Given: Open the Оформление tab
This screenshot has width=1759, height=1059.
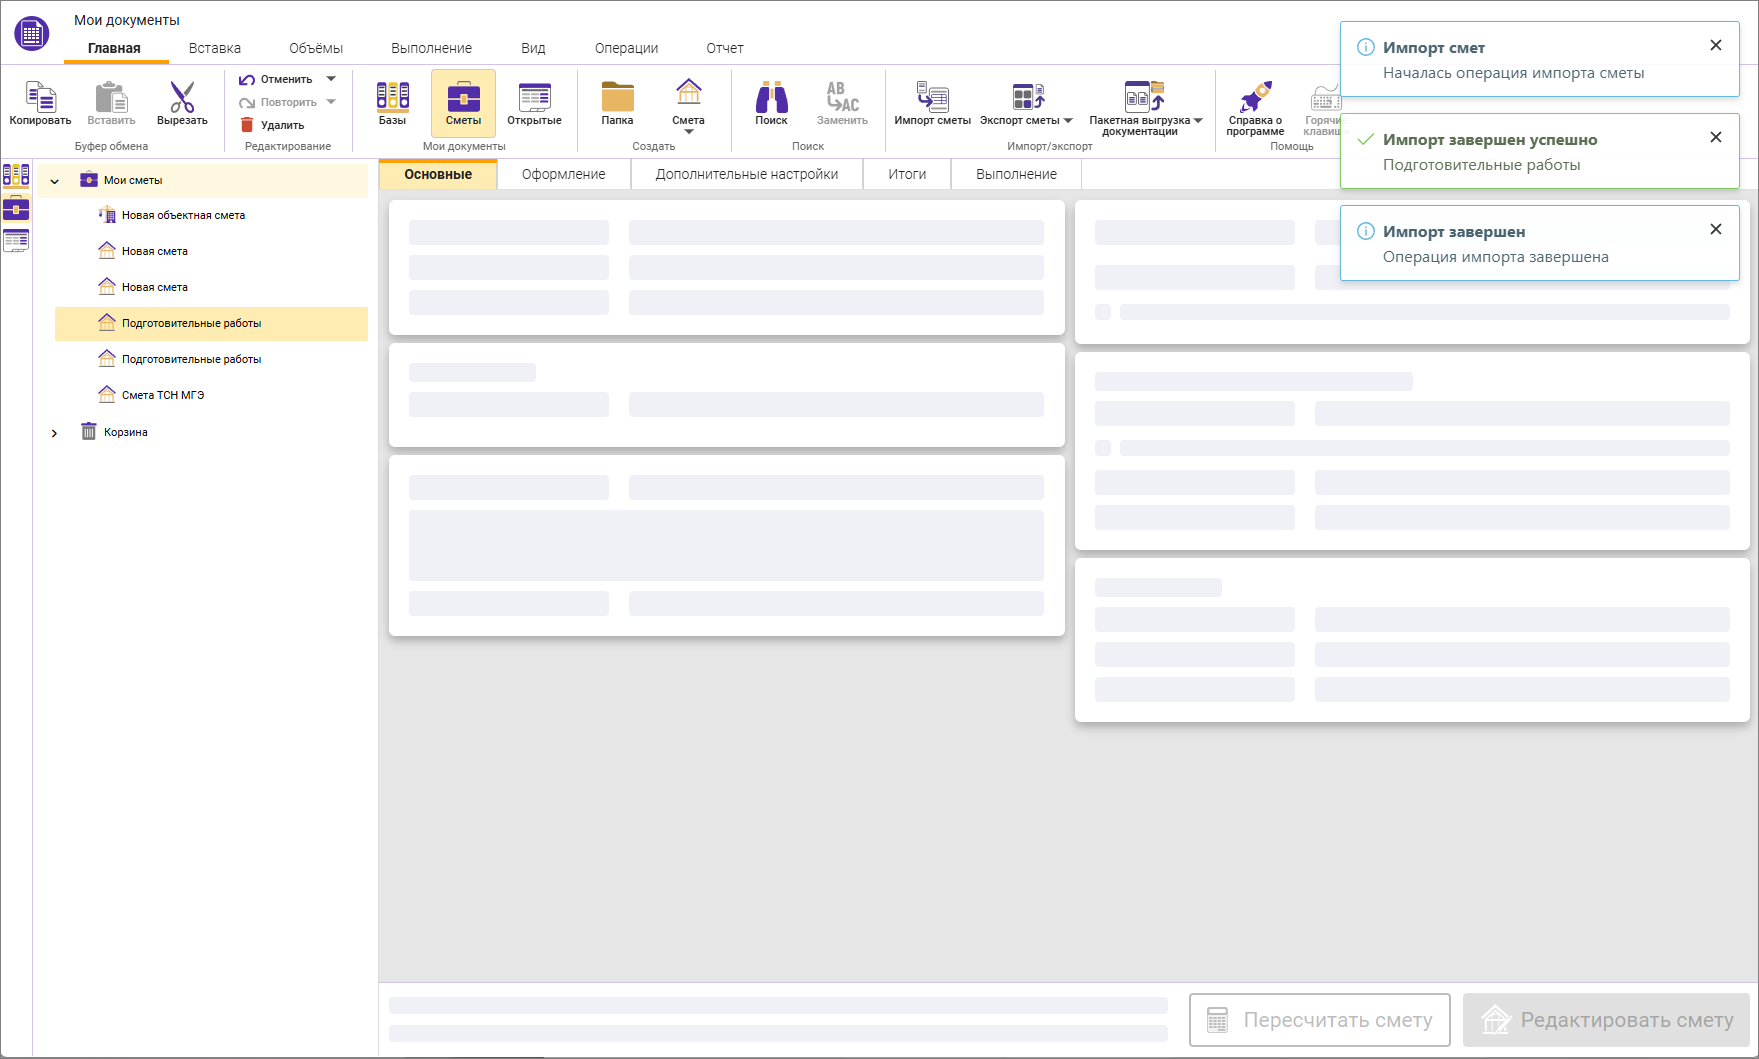Looking at the screenshot, I should pos(563,174).
